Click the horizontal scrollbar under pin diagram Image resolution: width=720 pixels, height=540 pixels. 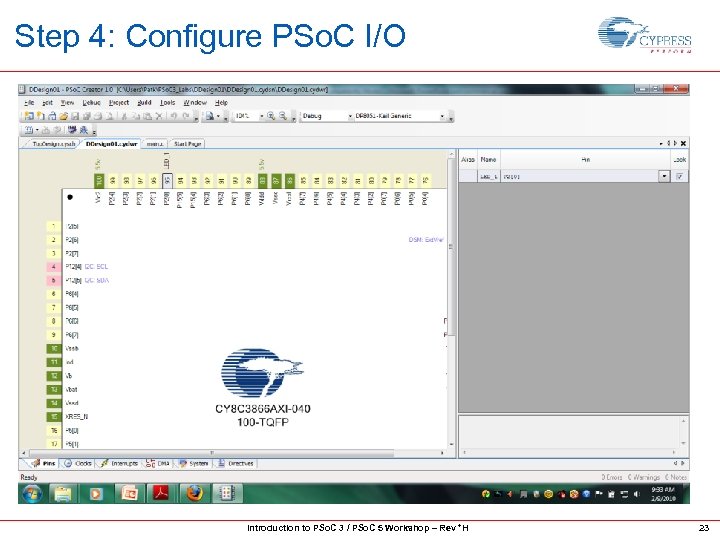tap(211, 453)
